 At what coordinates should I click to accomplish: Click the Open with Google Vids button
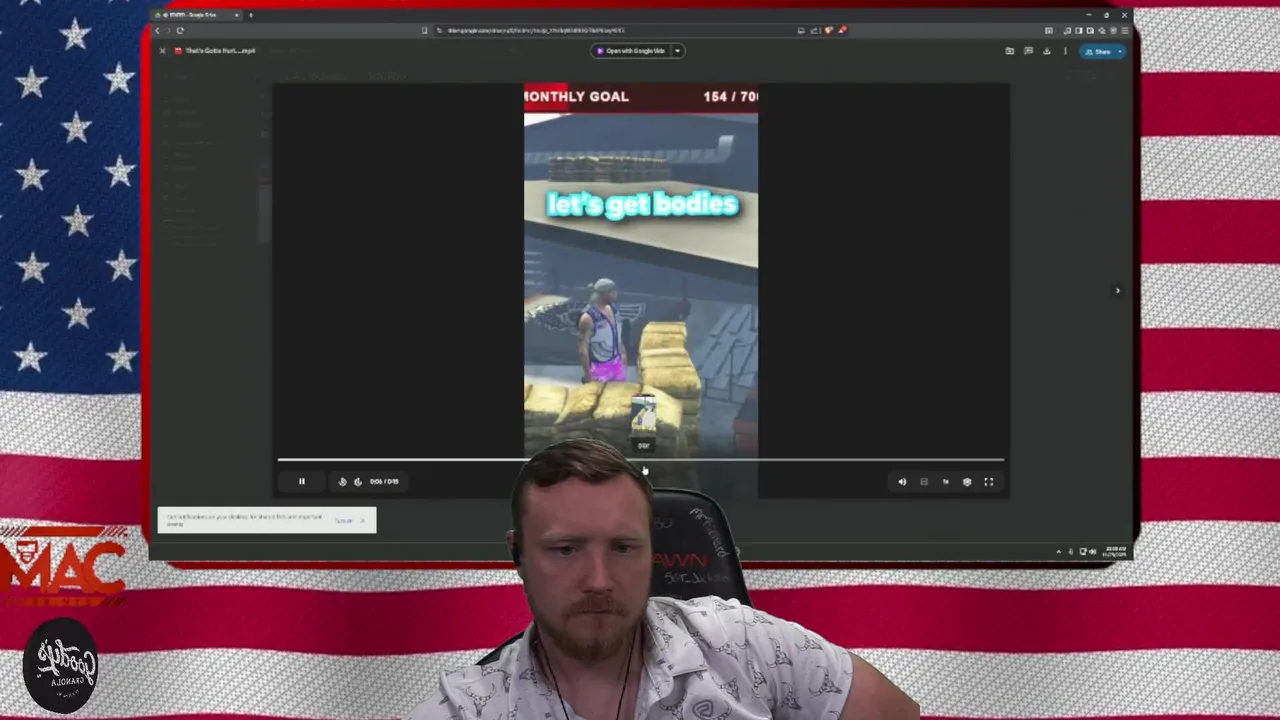click(x=630, y=51)
